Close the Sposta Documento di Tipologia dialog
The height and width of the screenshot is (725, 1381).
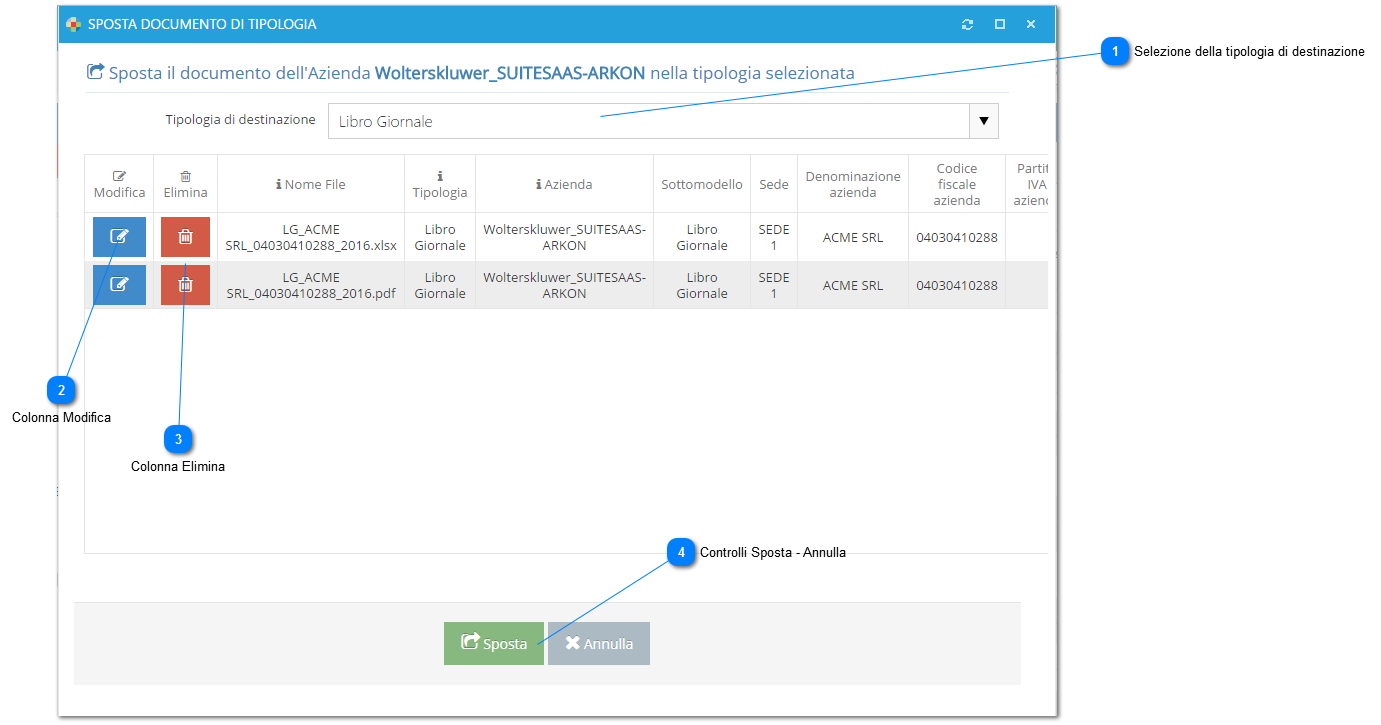click(1031, 24)
